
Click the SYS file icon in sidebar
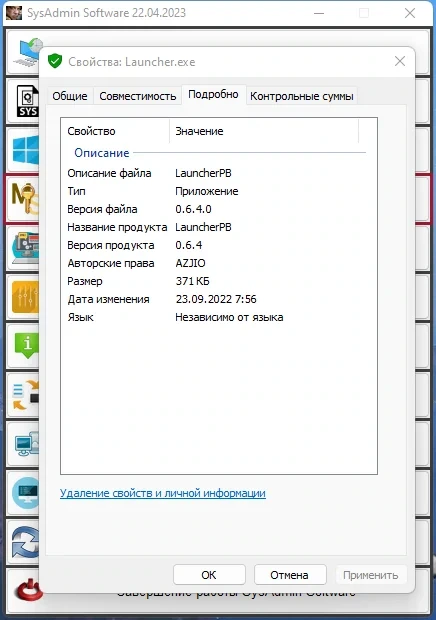(28, 101)
